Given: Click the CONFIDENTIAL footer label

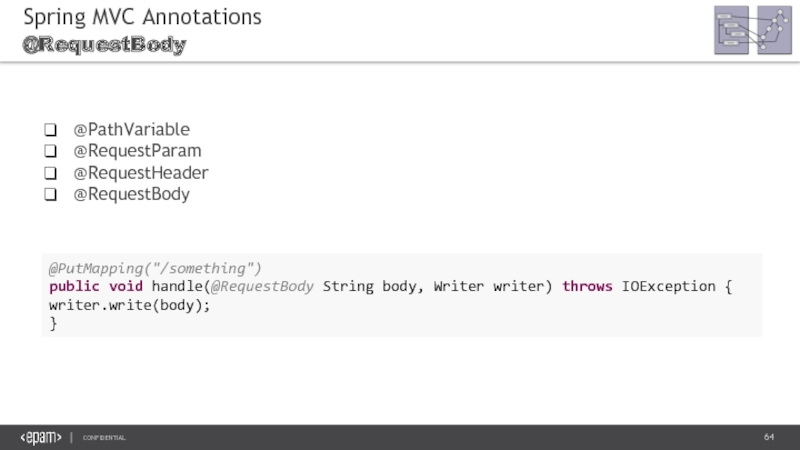Looking at the screenshot, I should coord(104,439).
